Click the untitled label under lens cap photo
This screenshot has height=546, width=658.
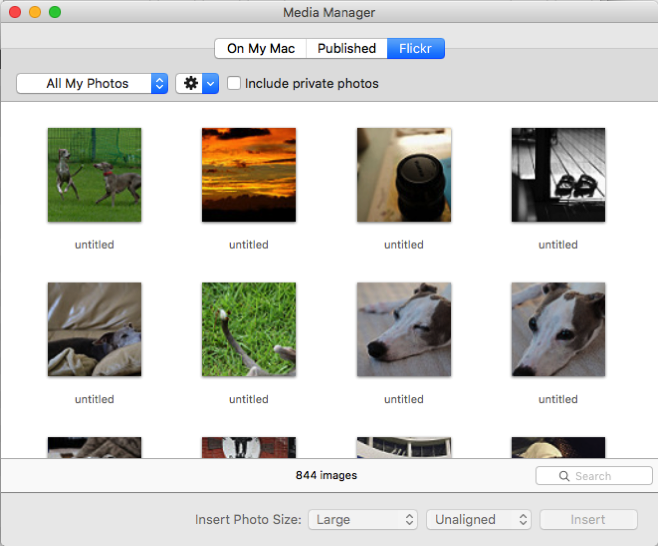pyautogui.click(x=404, y=245)
